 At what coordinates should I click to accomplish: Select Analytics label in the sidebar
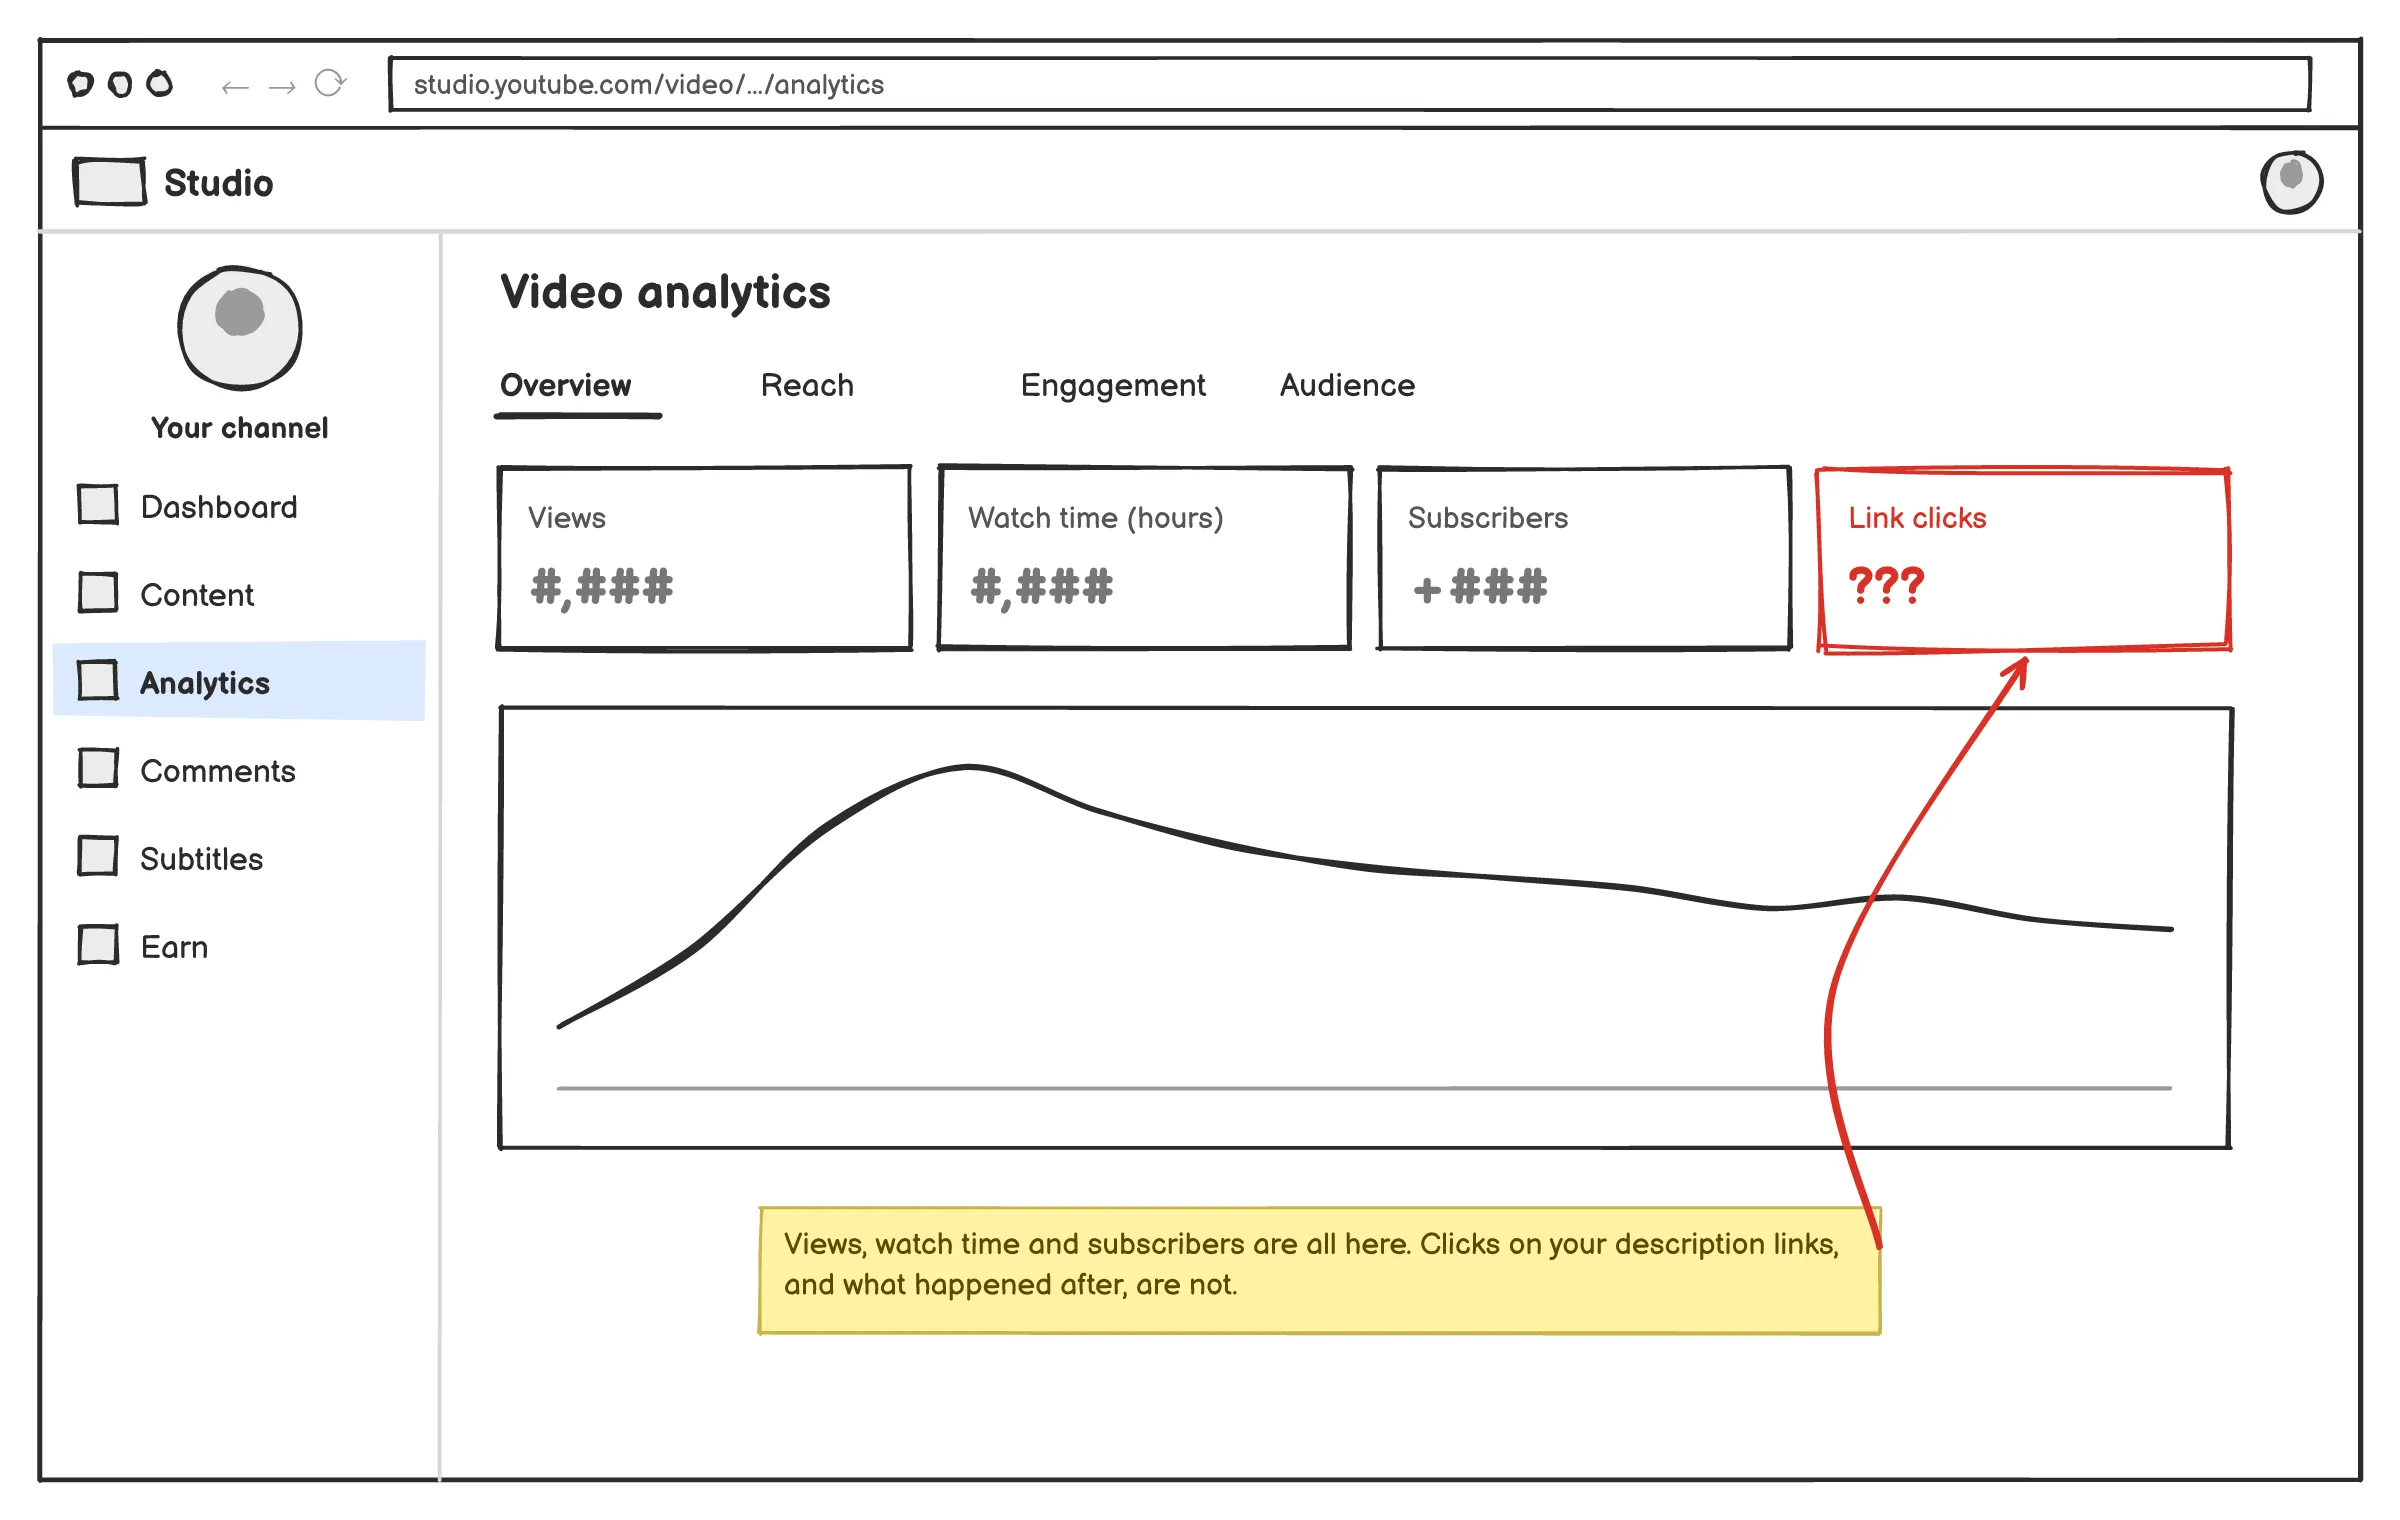(205, 683)
